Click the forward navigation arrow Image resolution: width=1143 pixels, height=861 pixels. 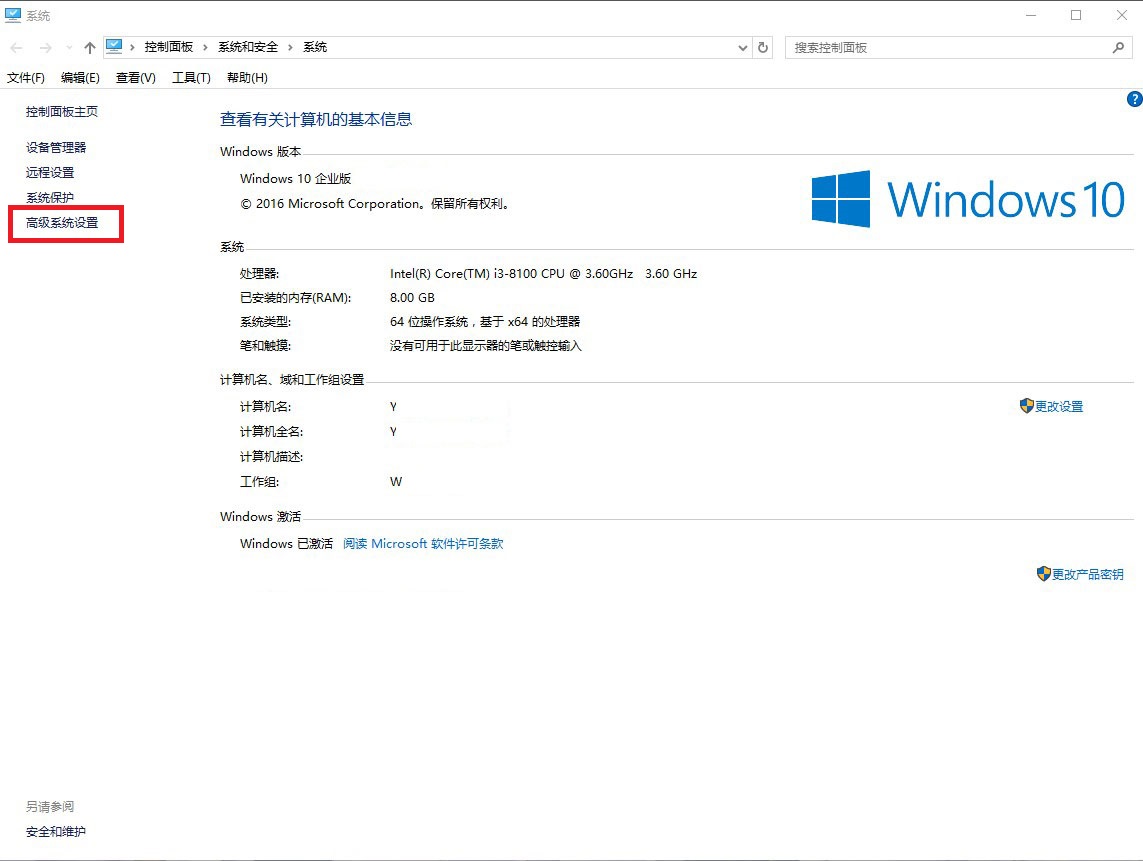click(45, 47)
